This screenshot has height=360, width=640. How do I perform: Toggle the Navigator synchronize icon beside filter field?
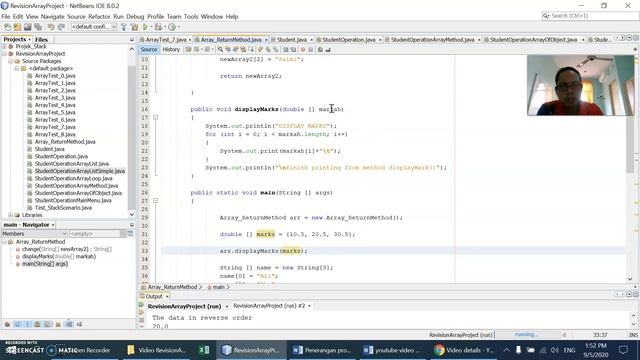coord(130,234)
